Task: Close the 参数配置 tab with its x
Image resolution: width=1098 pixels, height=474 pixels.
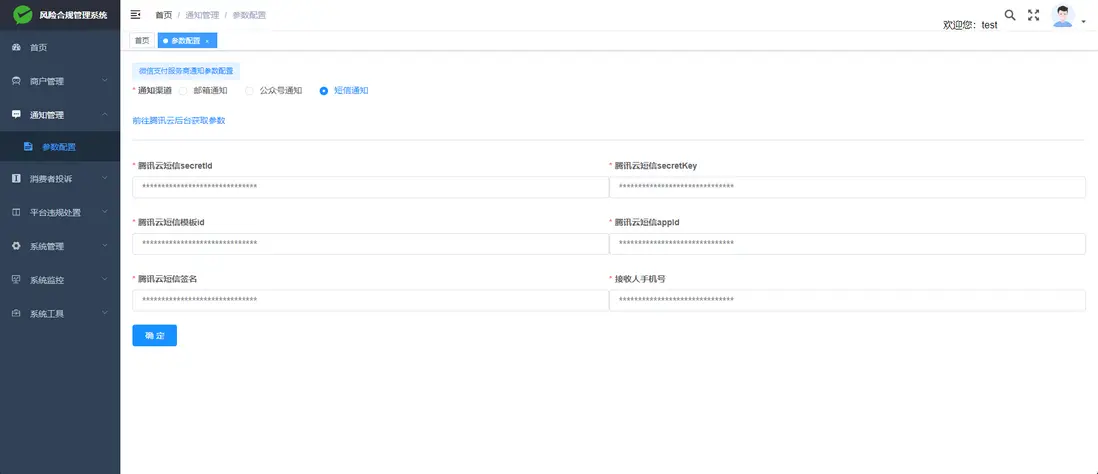Action: 207,41
